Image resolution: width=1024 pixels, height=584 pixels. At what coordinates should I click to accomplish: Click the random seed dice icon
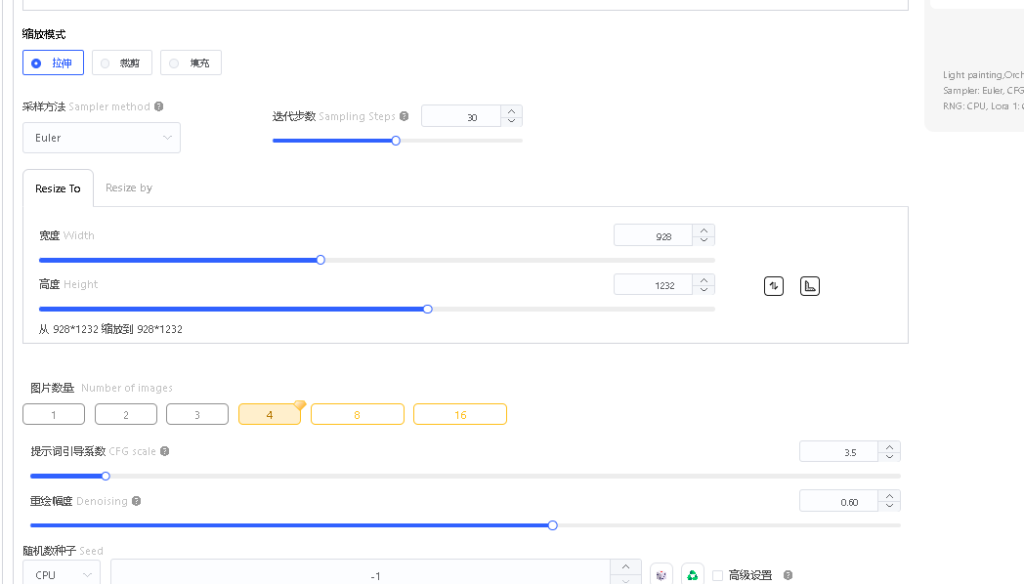tap(661, 575)
